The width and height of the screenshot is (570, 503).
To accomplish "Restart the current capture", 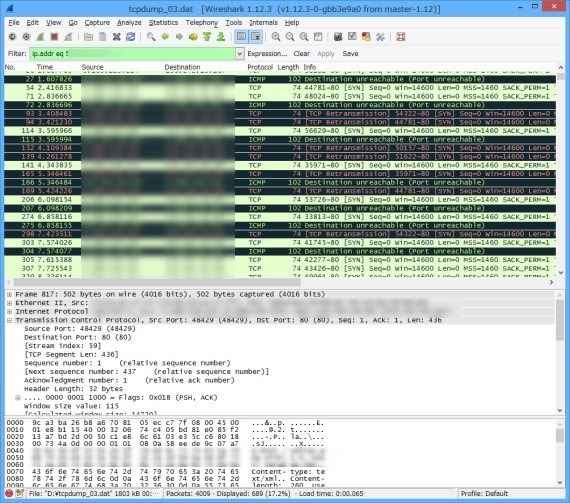I will pos(68,37).
